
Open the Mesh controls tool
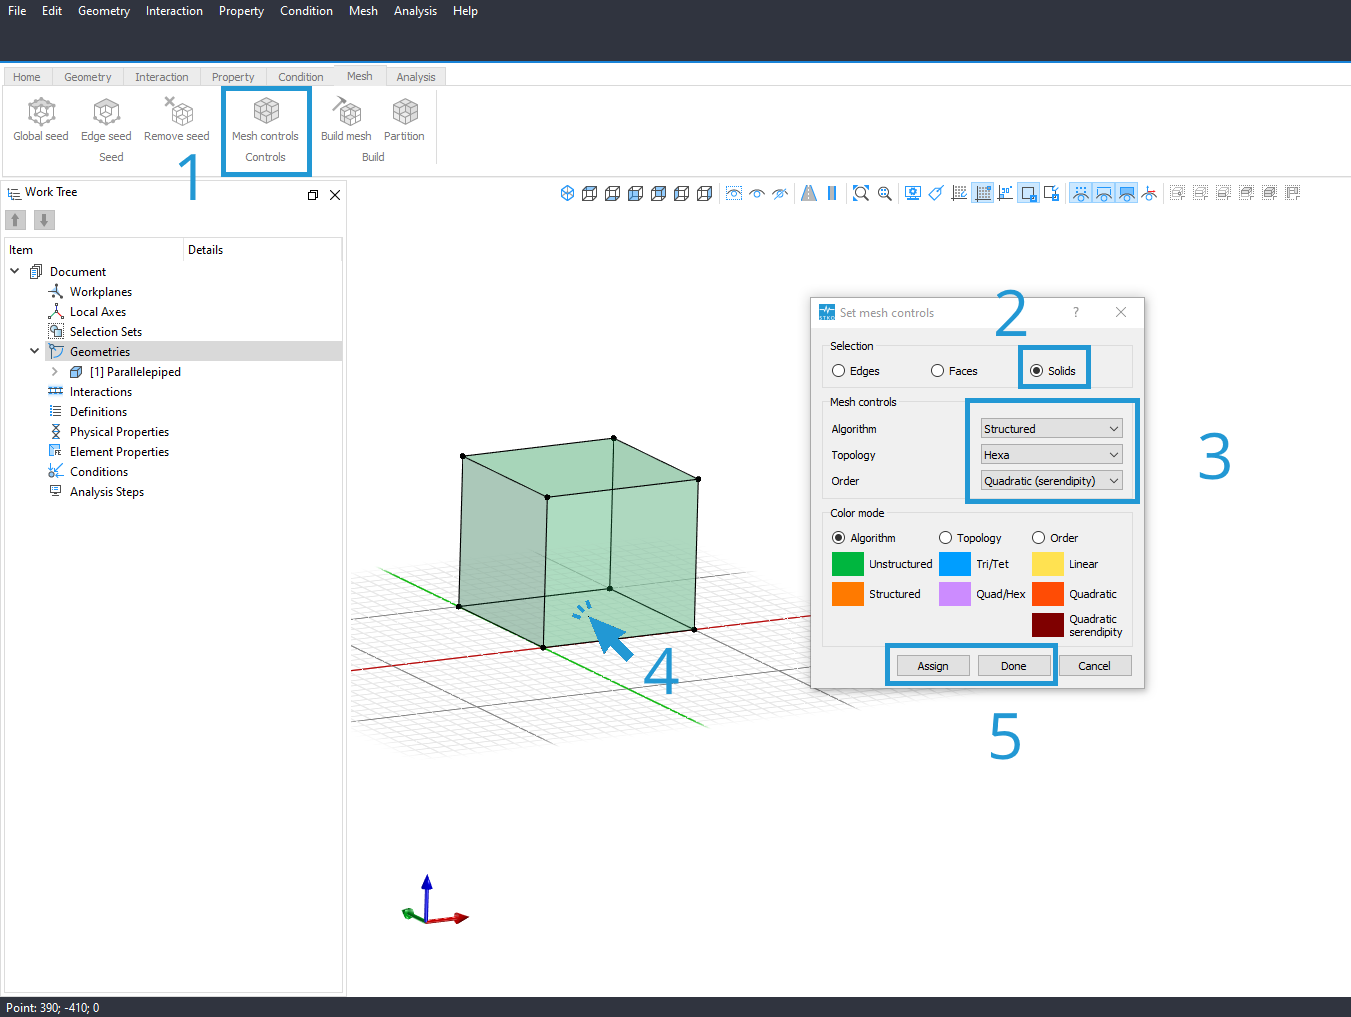coord(266,111)
